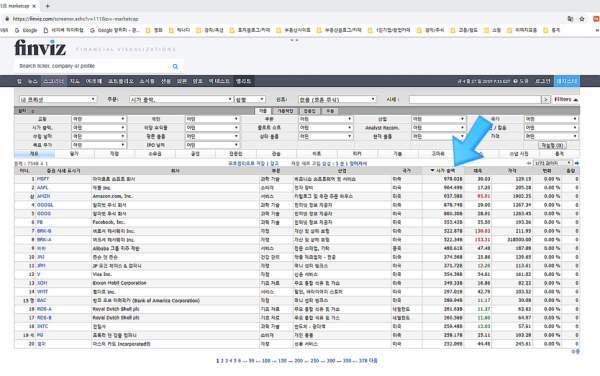The height and width of the screenshot is (376, 600).
Task: Open the INTC ticker link
Action: coord(42,326)
